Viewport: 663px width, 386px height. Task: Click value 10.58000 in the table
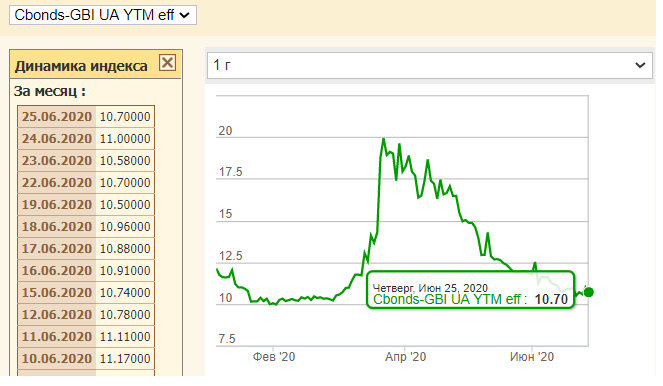coord(125,161)
